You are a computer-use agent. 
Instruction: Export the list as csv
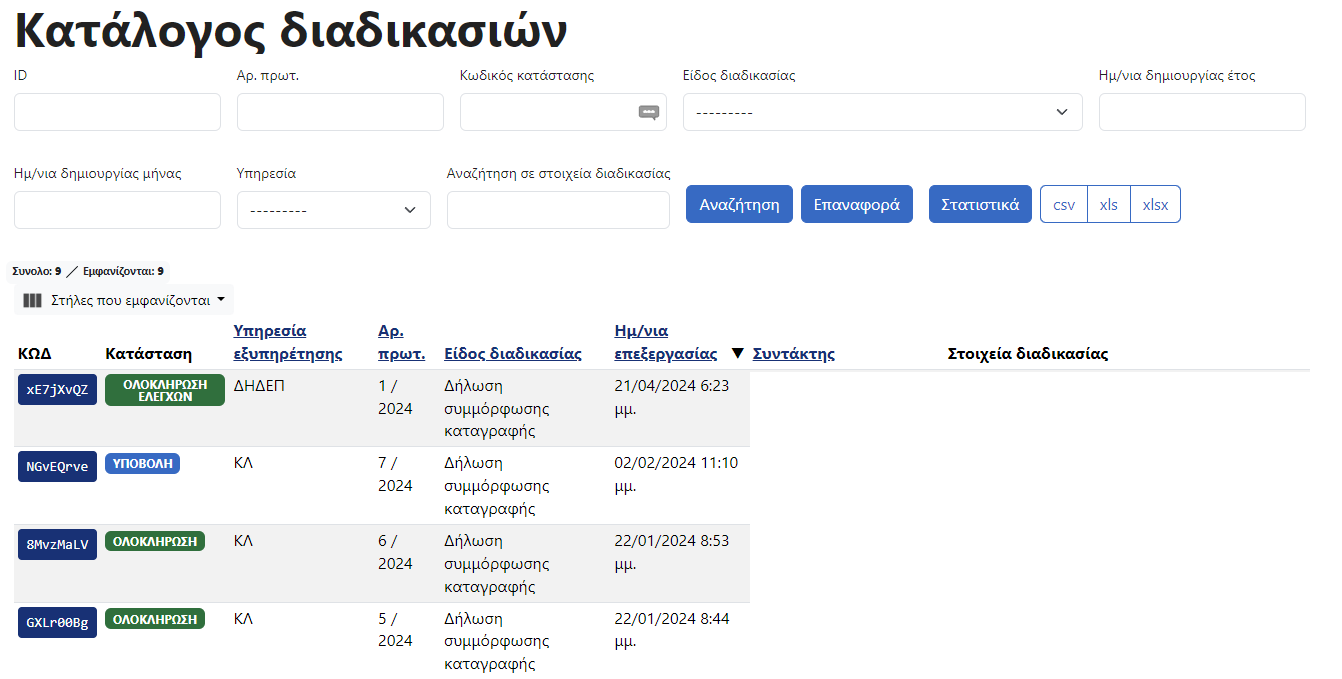1064,204
